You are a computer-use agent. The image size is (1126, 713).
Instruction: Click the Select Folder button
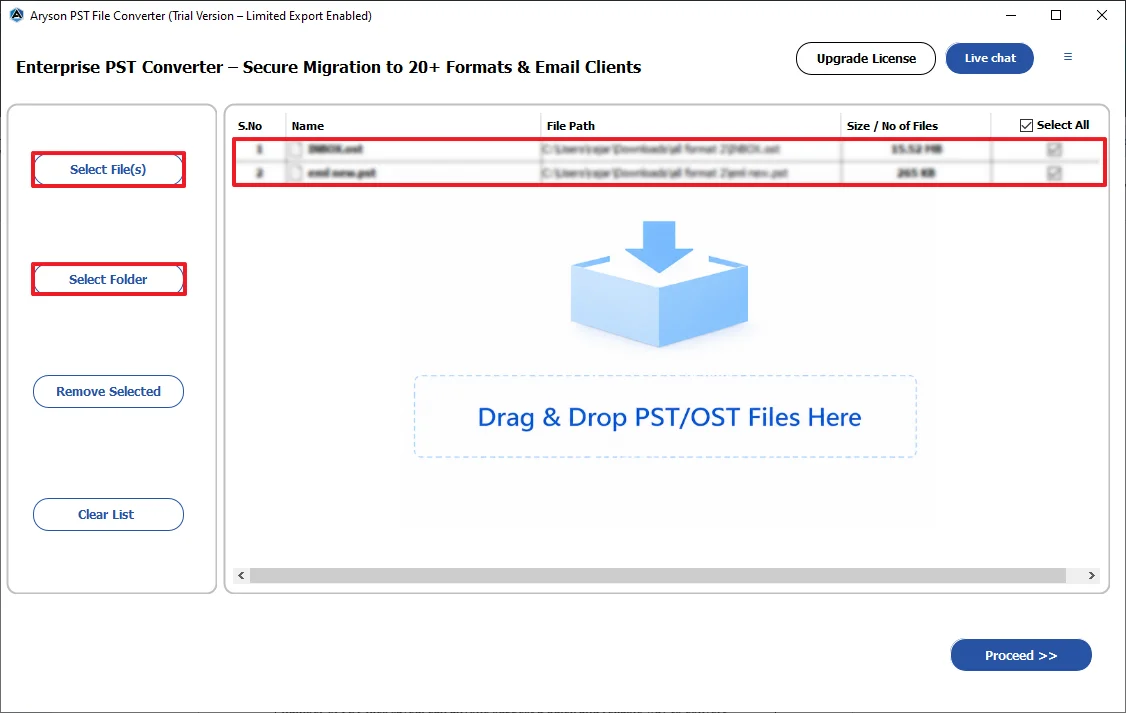[108, 279]
